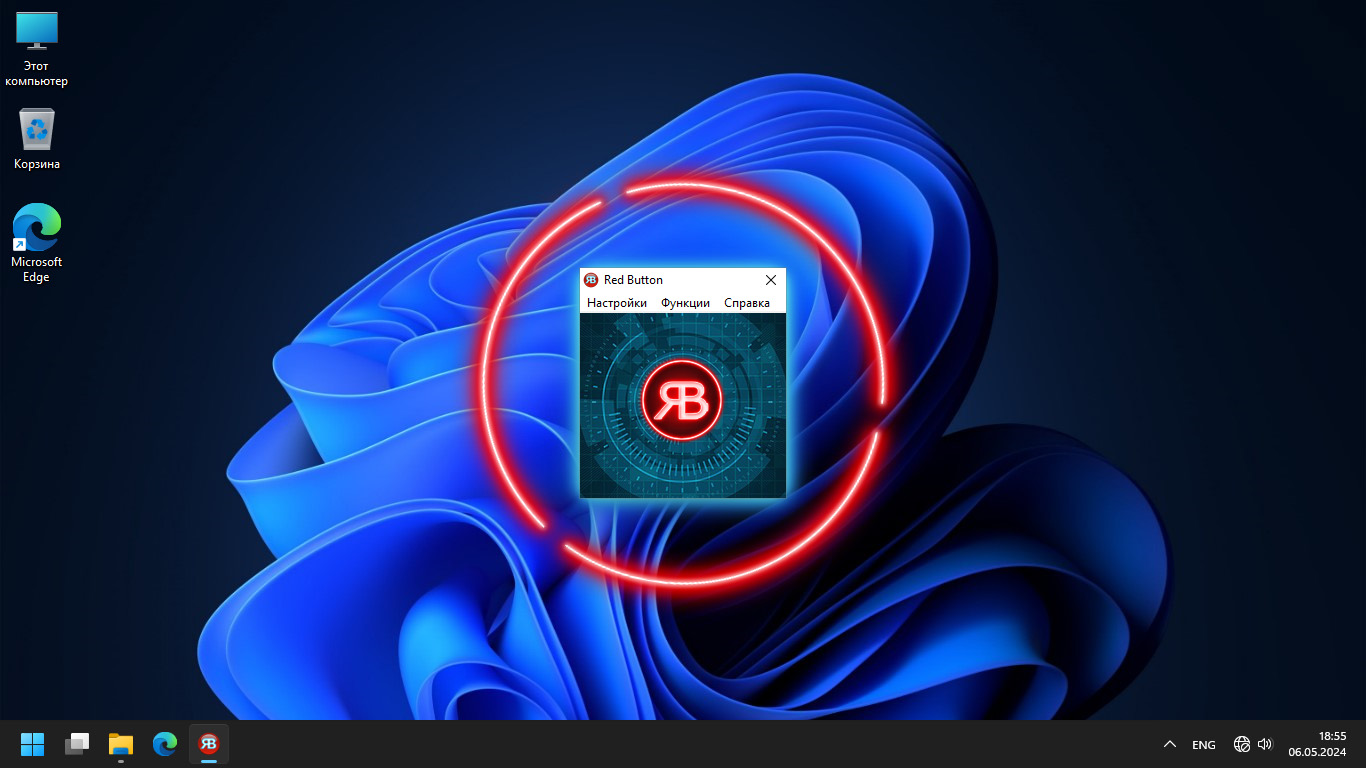Screen dimensions: 1366x768
Task: Expand the hidden tray icons chevron
Action: click(x=1169, y=745)
